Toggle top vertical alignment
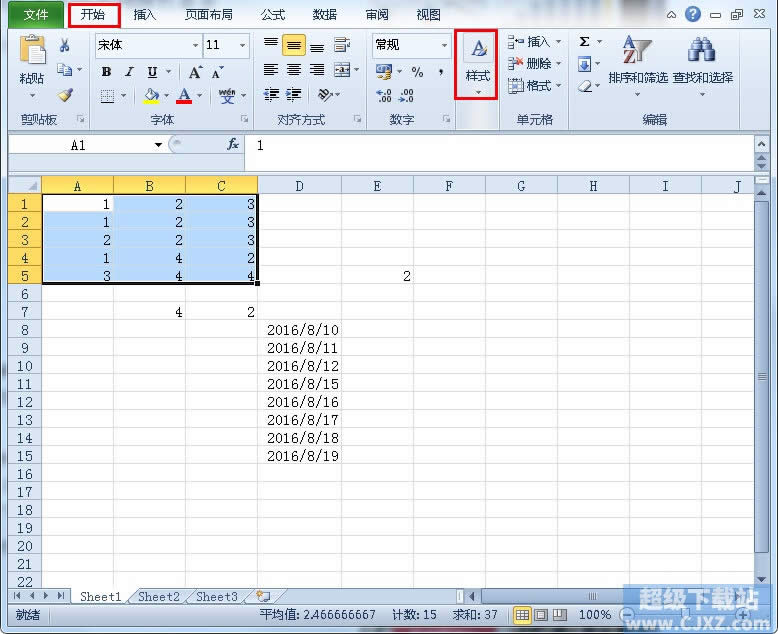The image size is (778, 634). [270, 45]
